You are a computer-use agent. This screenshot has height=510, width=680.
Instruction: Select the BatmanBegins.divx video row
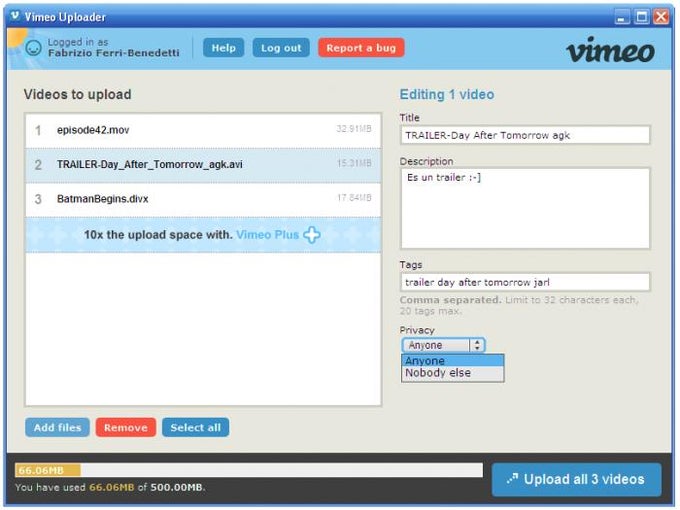click(203, 199)
